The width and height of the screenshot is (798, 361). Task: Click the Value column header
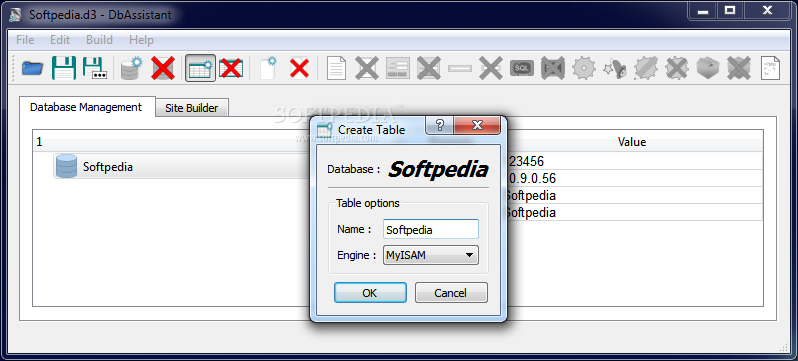click(x=632, y=142)
